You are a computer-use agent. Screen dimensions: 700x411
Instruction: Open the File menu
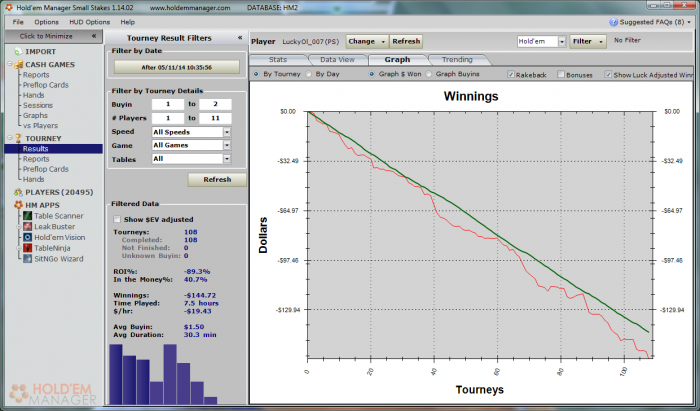tap(18, 22)
